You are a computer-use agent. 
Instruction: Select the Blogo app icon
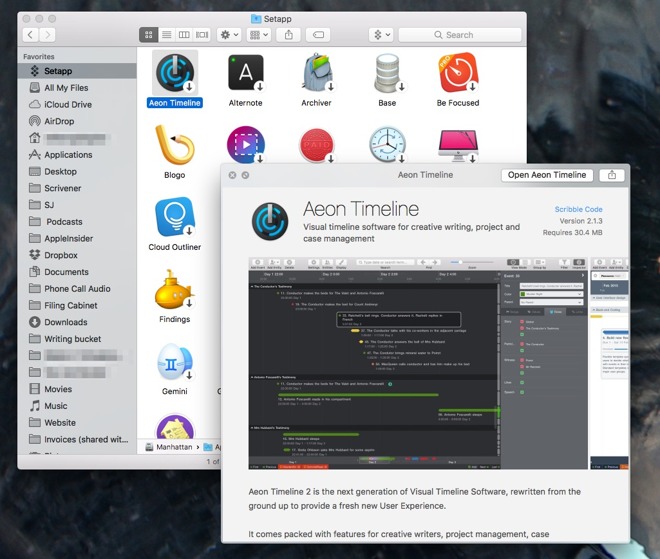coord(175,145)
